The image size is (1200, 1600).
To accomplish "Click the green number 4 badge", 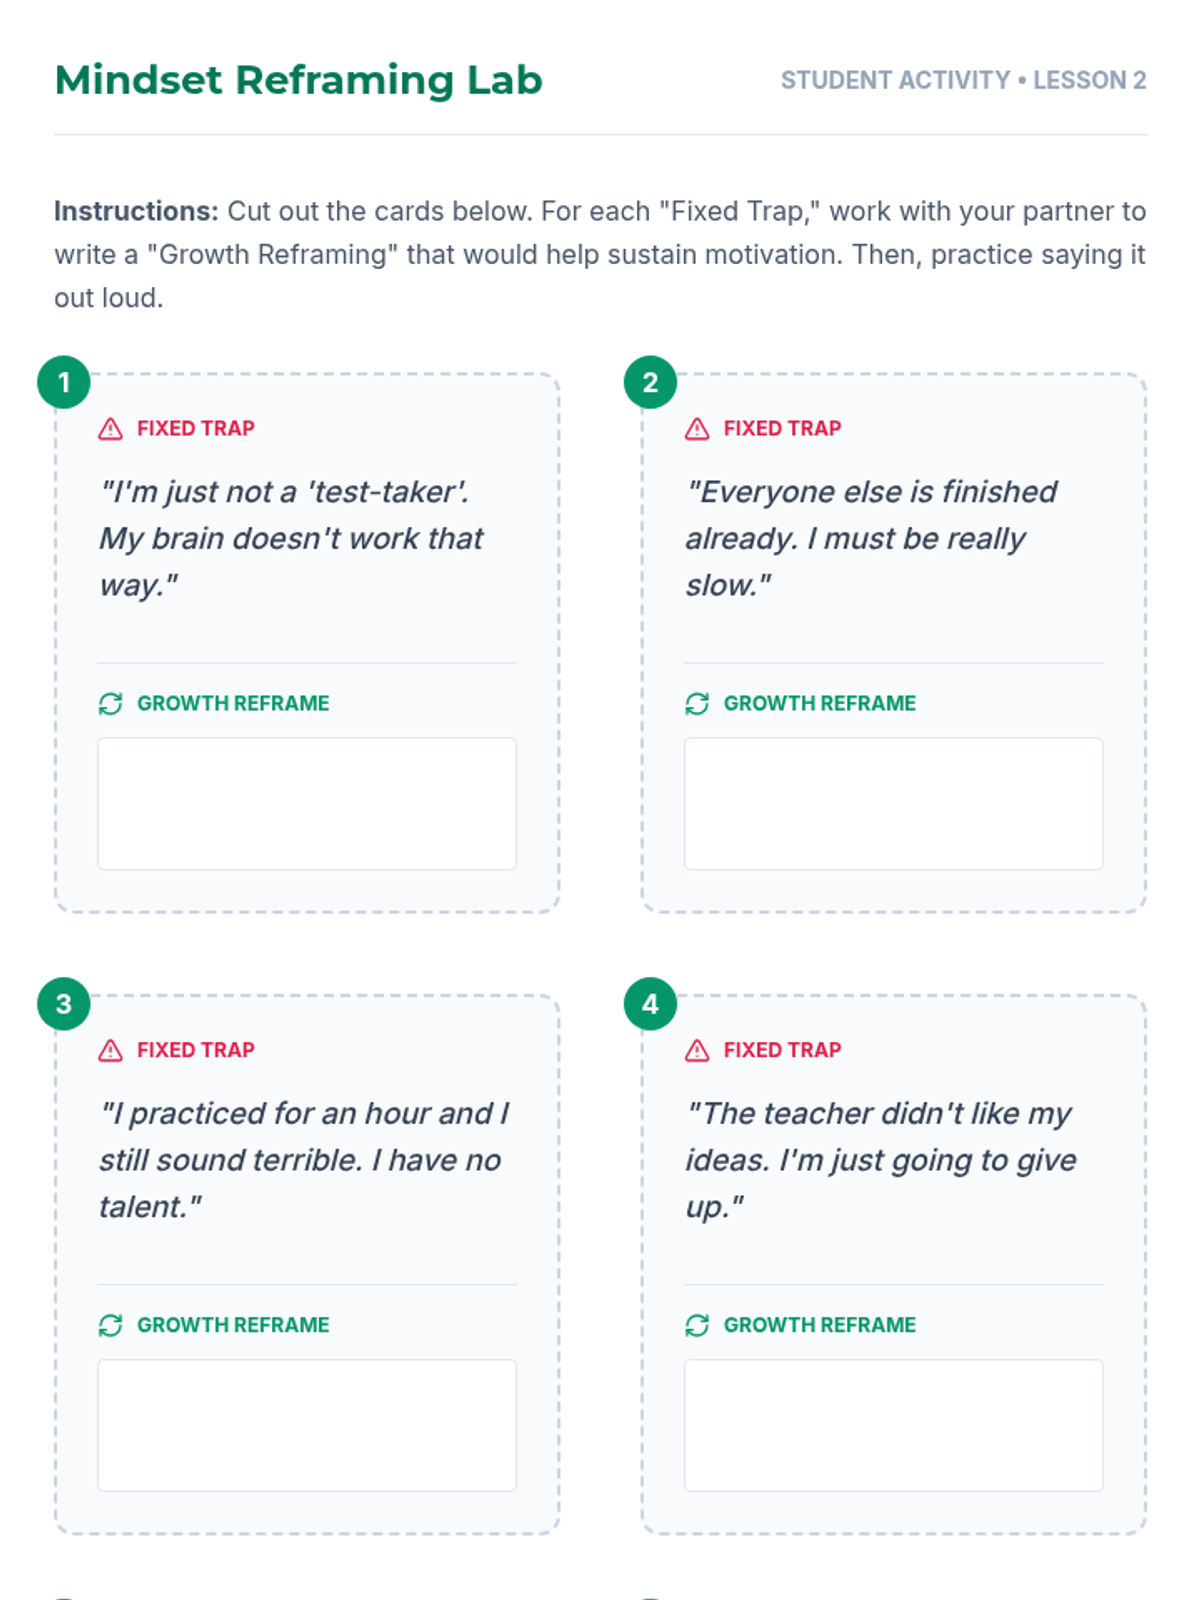I will pos(650,1004).
